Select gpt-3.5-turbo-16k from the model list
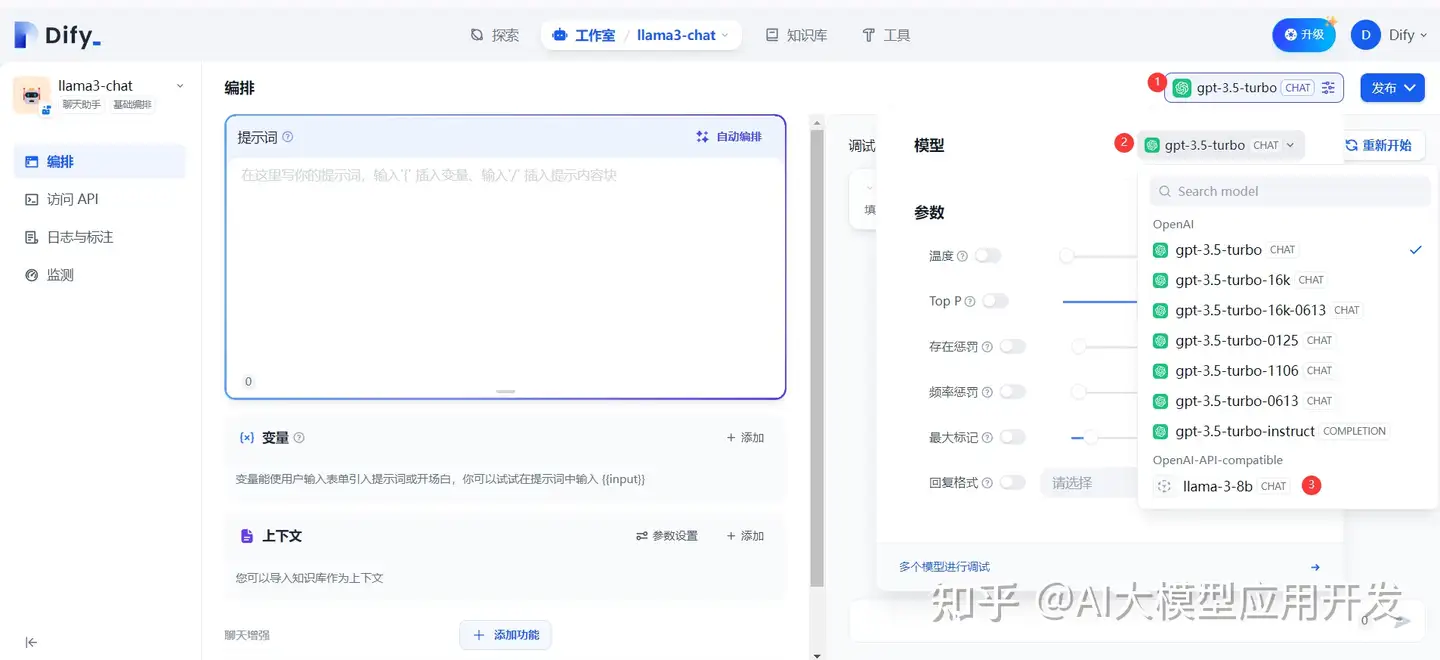Viewport: 1440px width, 660px height. click(x=1288, y=280)
